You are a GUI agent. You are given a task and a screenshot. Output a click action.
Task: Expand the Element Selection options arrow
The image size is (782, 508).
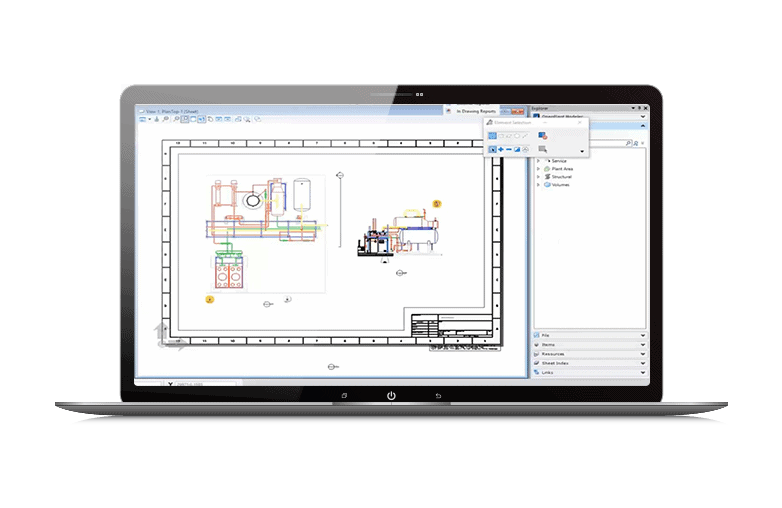point(581,150)
